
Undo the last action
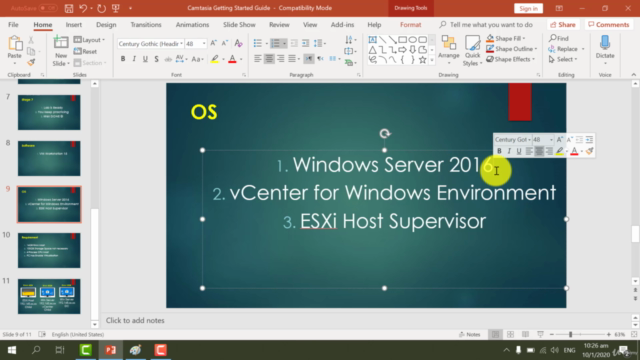[x=83, y=8]
